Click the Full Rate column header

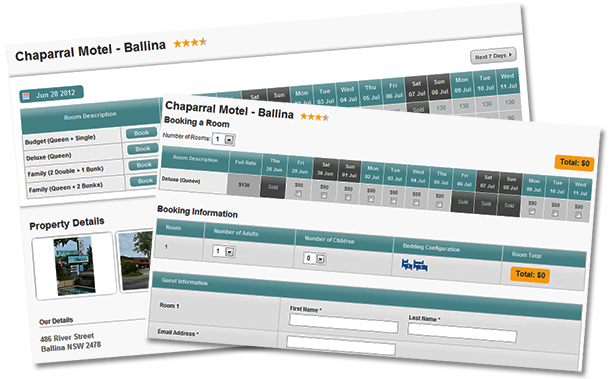[x=245, y=163]
